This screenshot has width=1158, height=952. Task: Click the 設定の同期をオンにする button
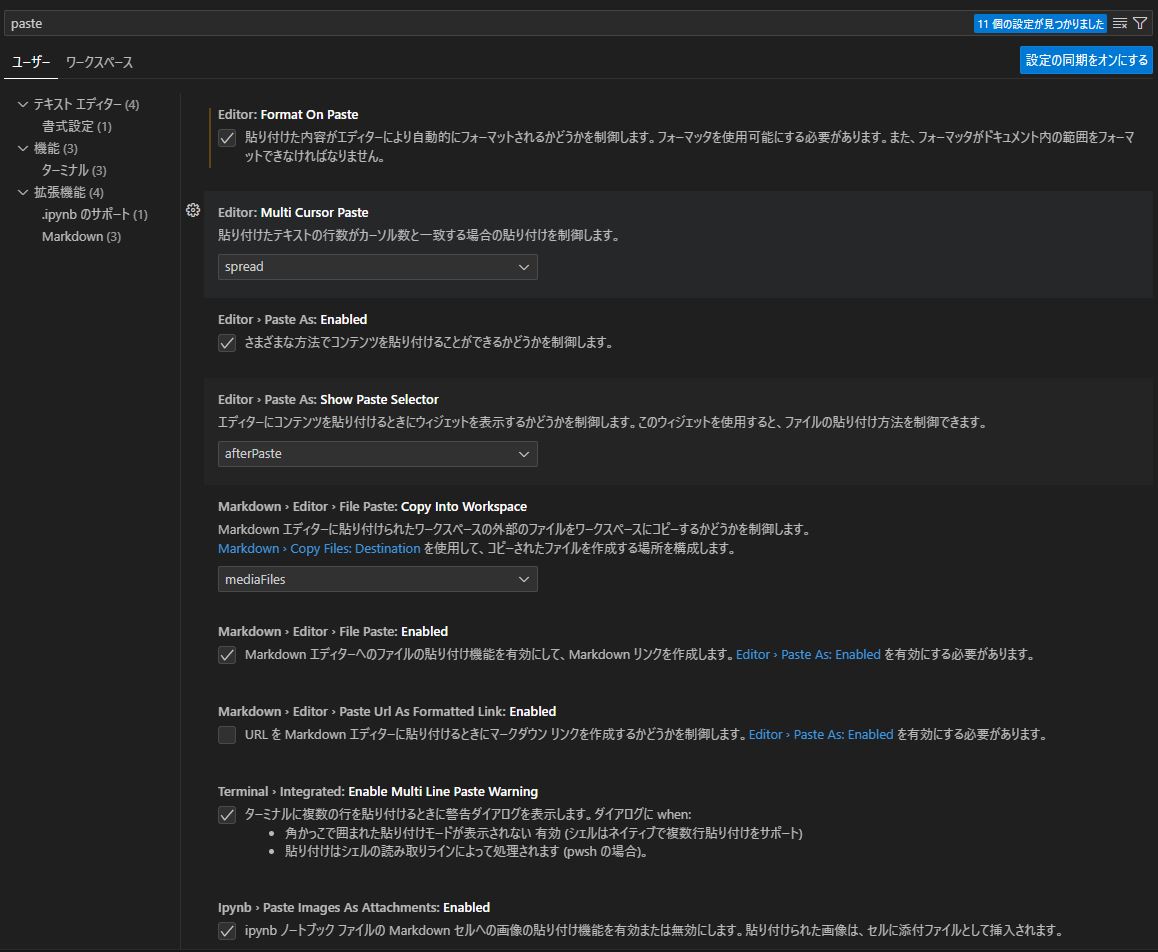pyautogui.click(x=1086, y=60)
